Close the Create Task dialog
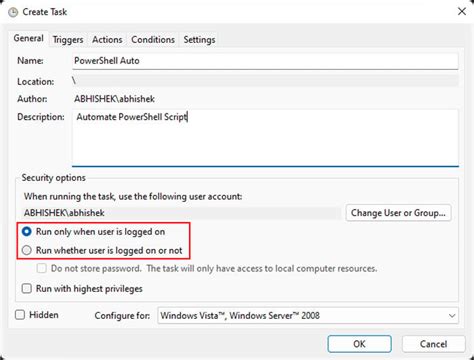 pos(462,12)
